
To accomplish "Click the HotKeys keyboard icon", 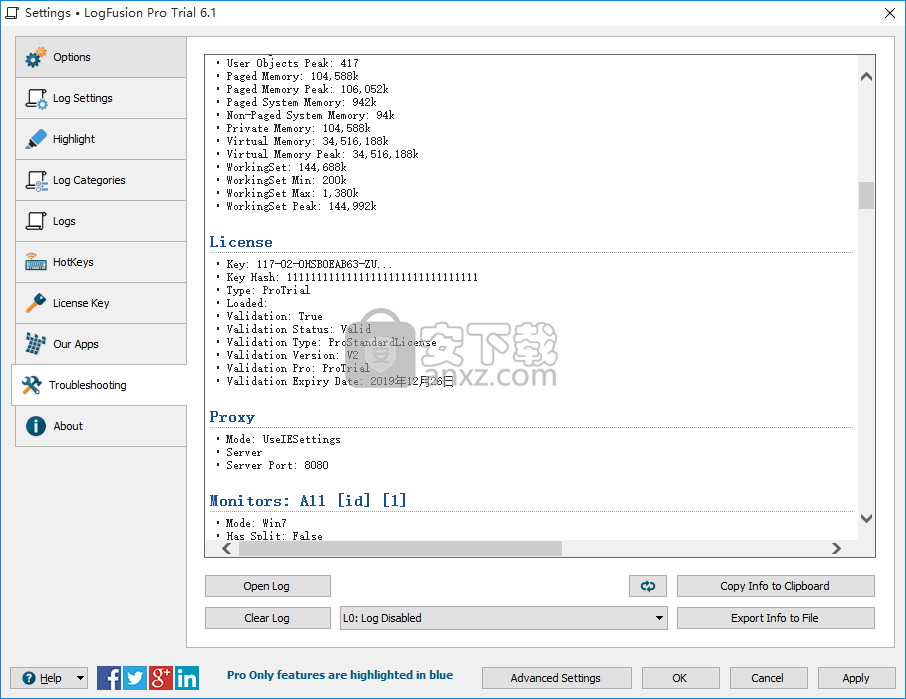I will tap(36, 262).
